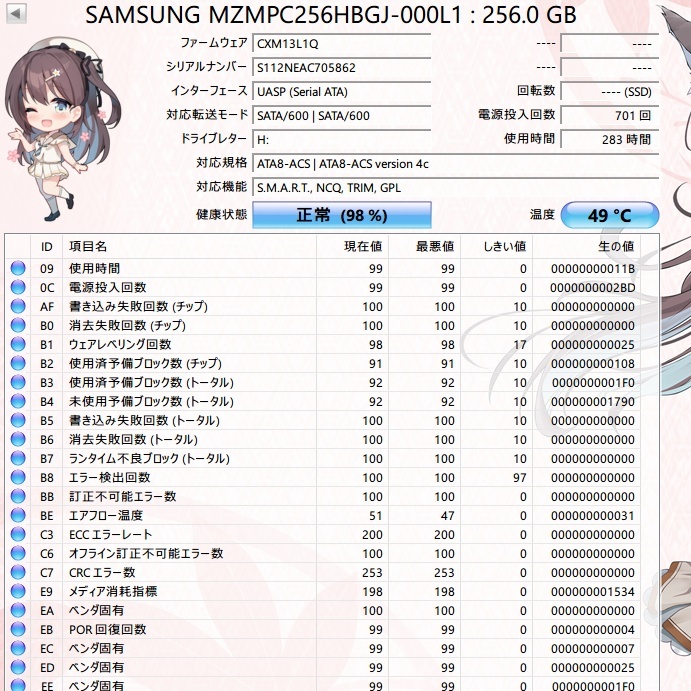Image resolution: width=691 pixels, height=691 pixels.
Task: Select threshold value 17 in ウェアレベリング回数 row
Action: 520,345
